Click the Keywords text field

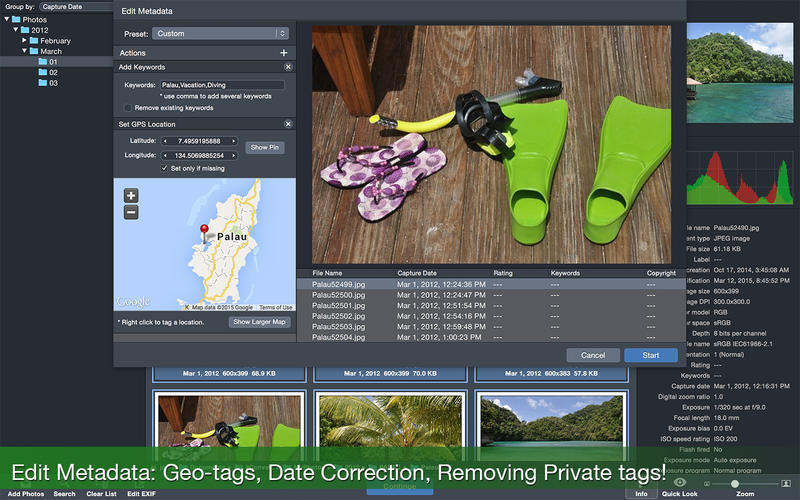click(x=221, y=85)
